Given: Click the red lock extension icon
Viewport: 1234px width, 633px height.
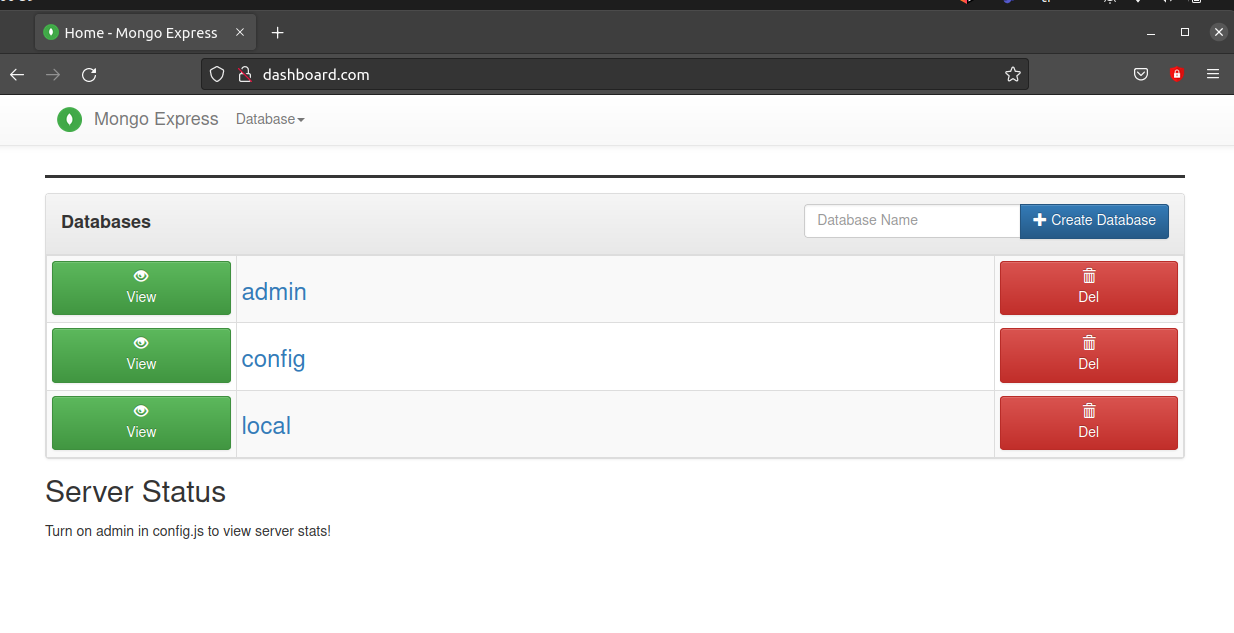Looking at the screenshot, I should pos(1176,74).
